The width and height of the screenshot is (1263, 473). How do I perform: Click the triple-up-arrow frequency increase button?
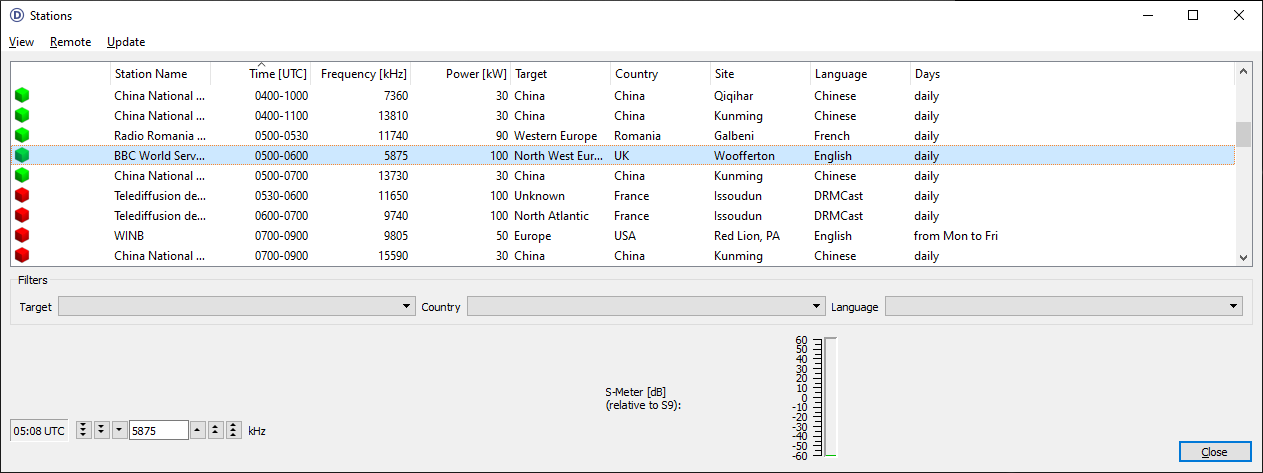[233, 430]
